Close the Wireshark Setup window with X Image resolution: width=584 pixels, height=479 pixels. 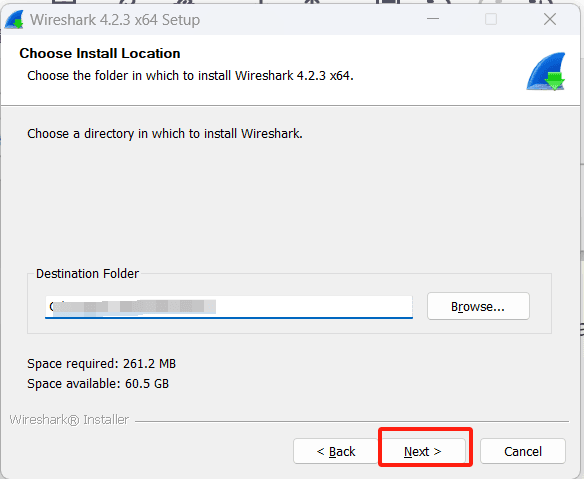pyautogui.click(x=550, y=19)
